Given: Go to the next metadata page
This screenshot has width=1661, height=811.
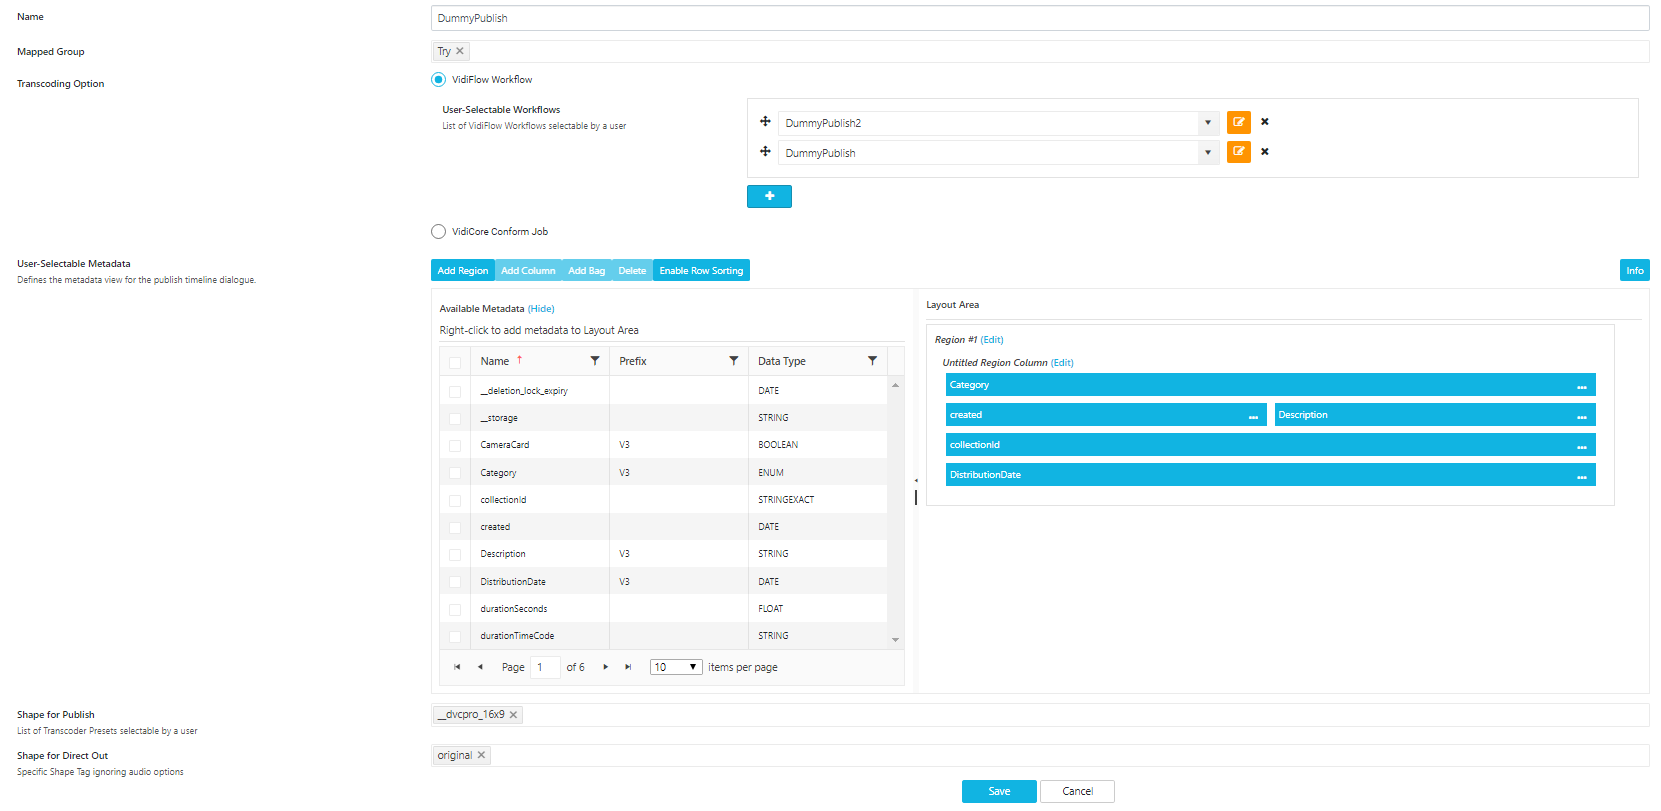Looking at the screenshot, I should pyautogui.click(x=606, y=667).
